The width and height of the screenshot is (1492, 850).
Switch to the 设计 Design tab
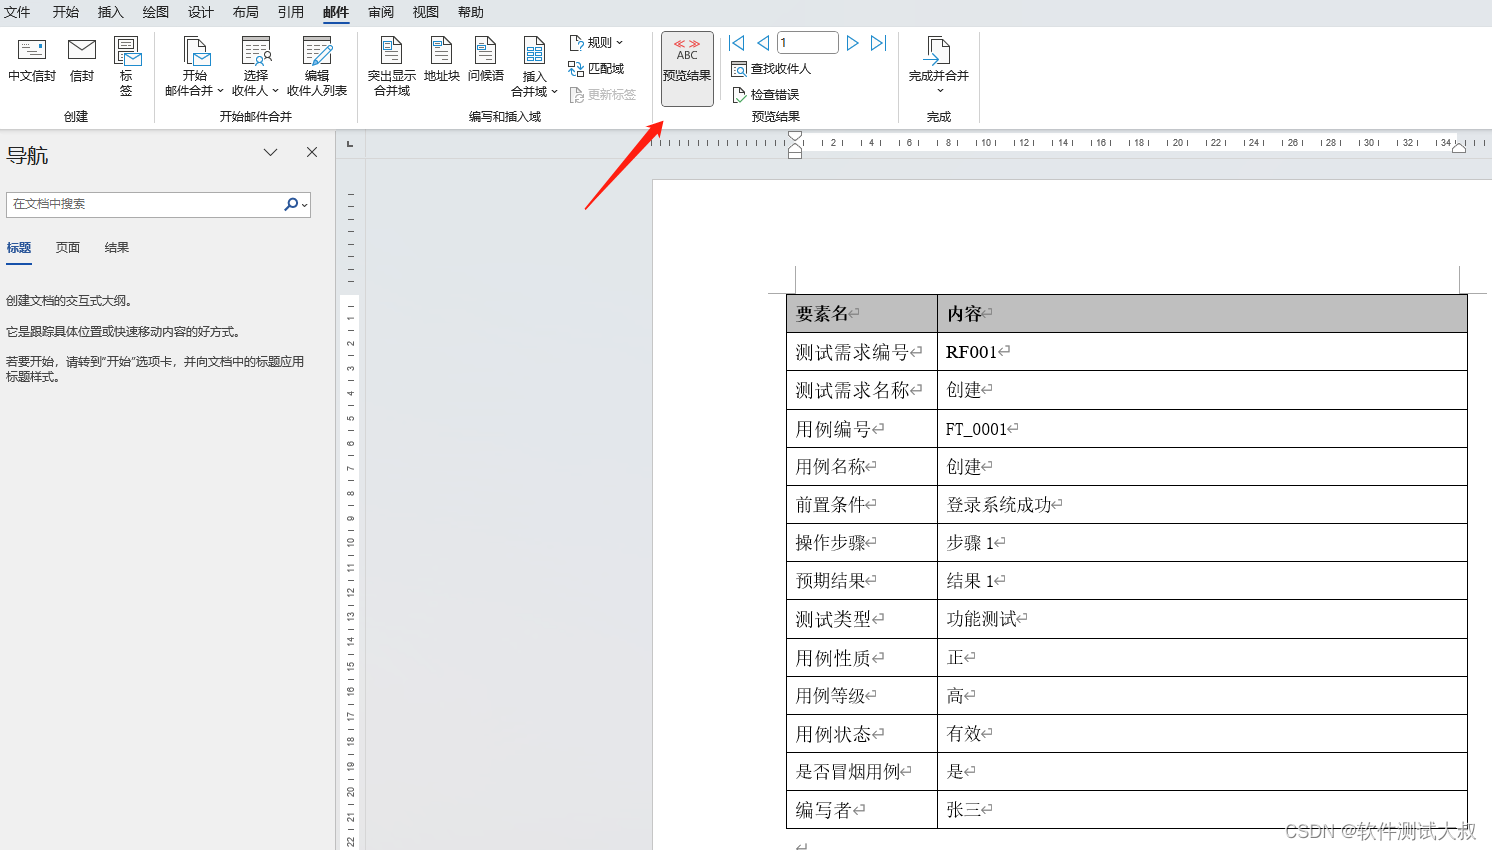coord(201,12)
